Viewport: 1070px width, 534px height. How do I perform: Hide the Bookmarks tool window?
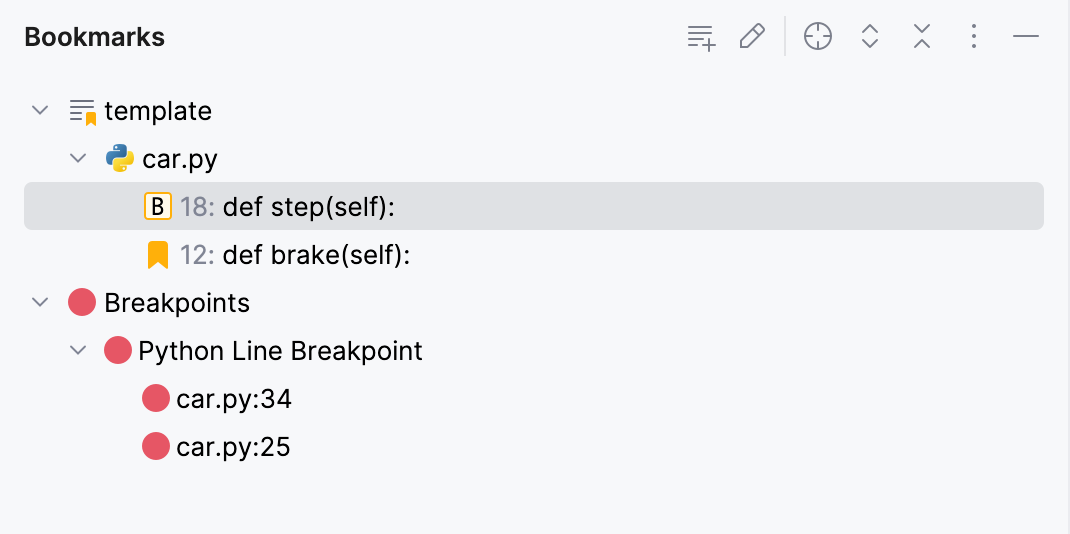(1026, 38)
